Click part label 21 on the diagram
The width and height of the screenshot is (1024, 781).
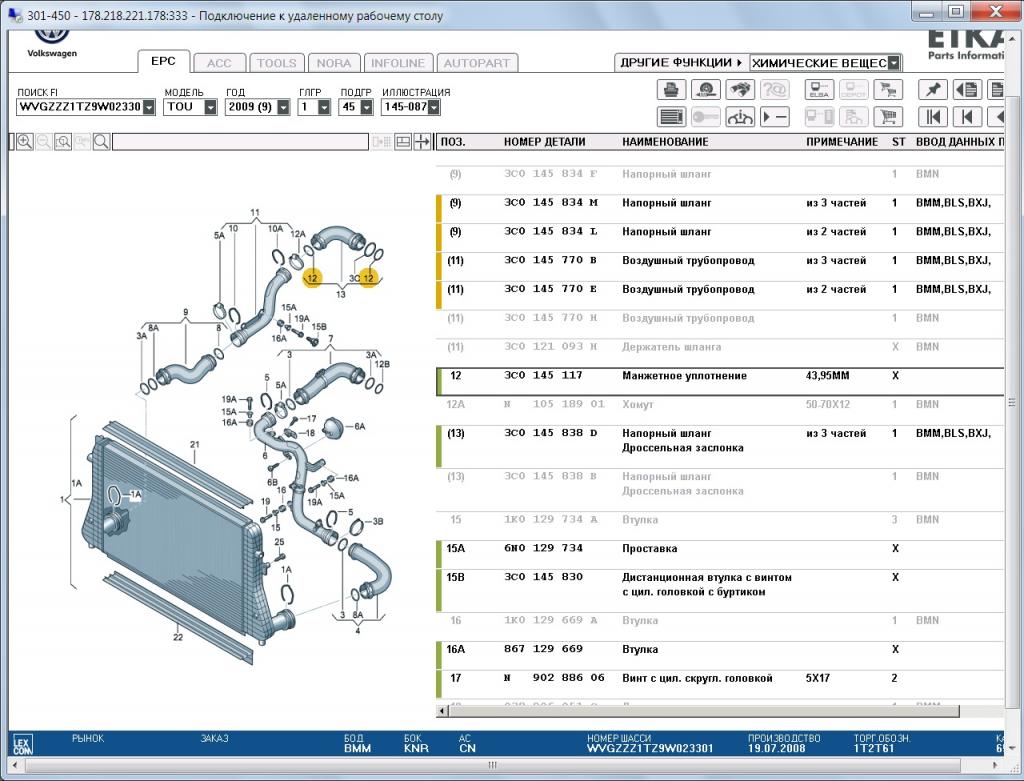195,445
